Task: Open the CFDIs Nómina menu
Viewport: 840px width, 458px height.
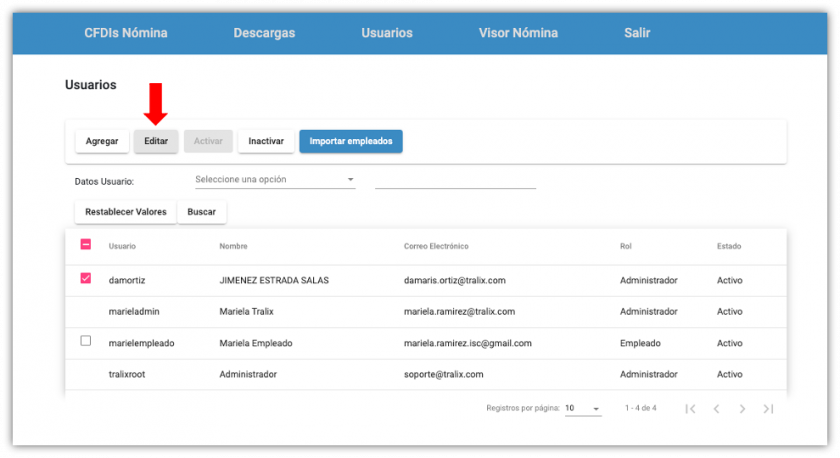Action: point(125,33)
